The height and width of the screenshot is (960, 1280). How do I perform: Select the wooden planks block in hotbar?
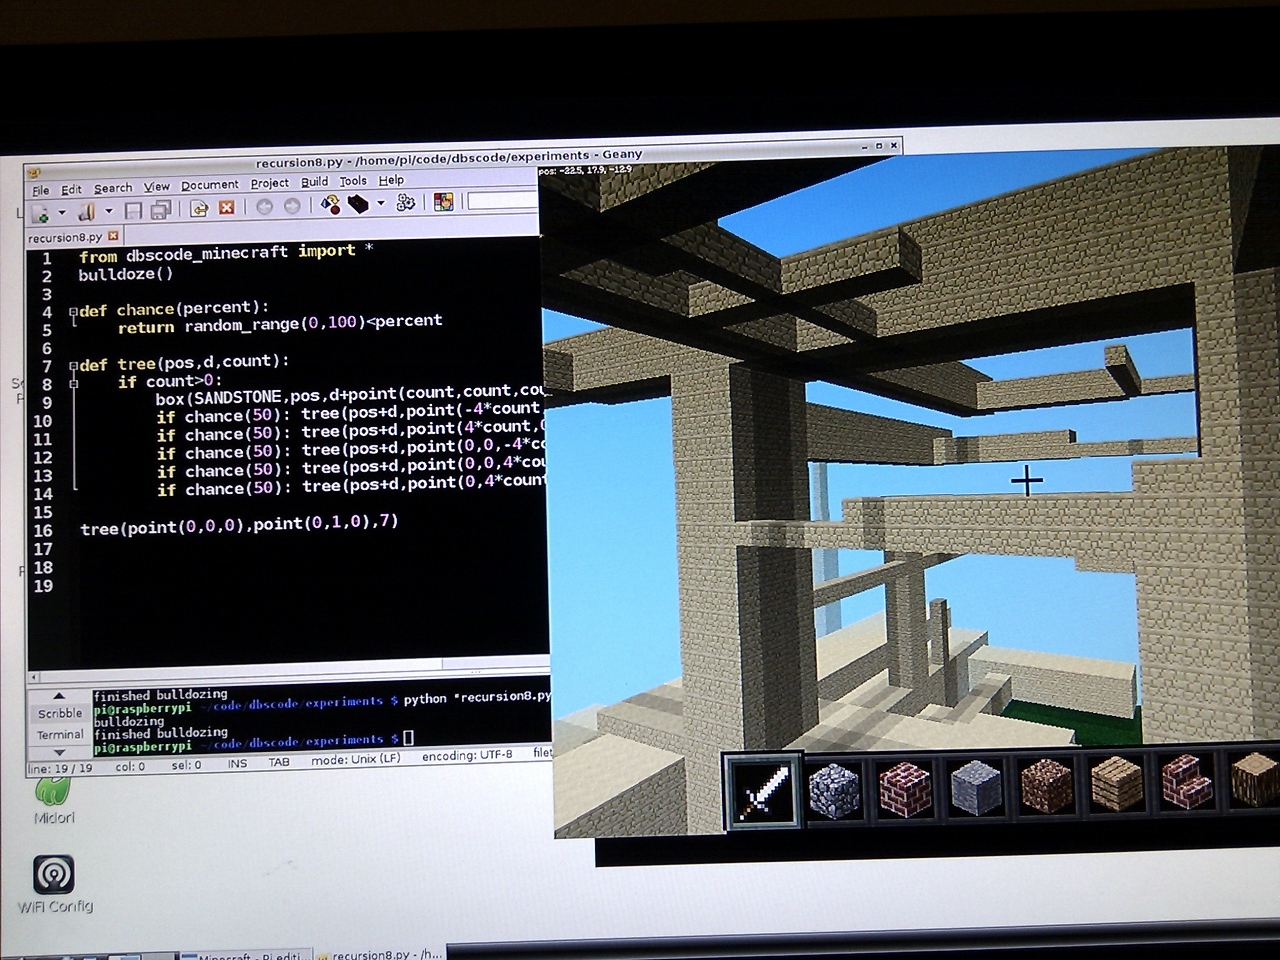coord(1116,784)
